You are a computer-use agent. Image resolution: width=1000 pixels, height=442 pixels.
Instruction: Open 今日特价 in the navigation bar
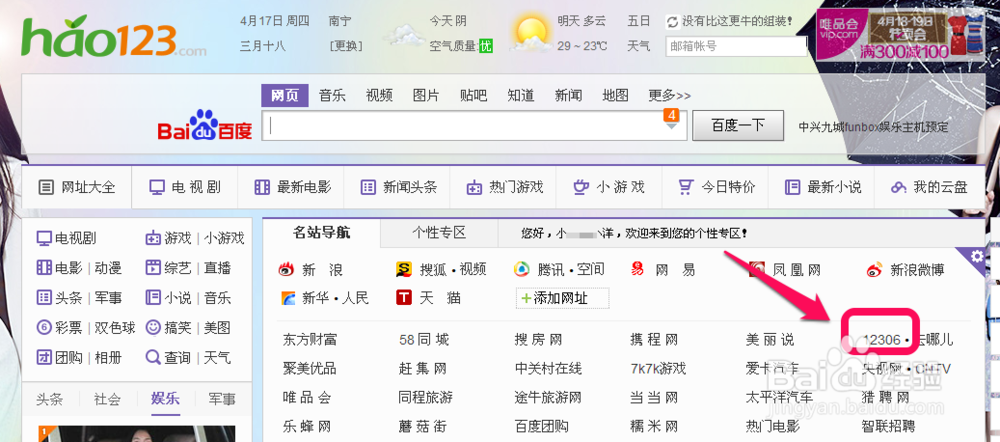point(716,187)
